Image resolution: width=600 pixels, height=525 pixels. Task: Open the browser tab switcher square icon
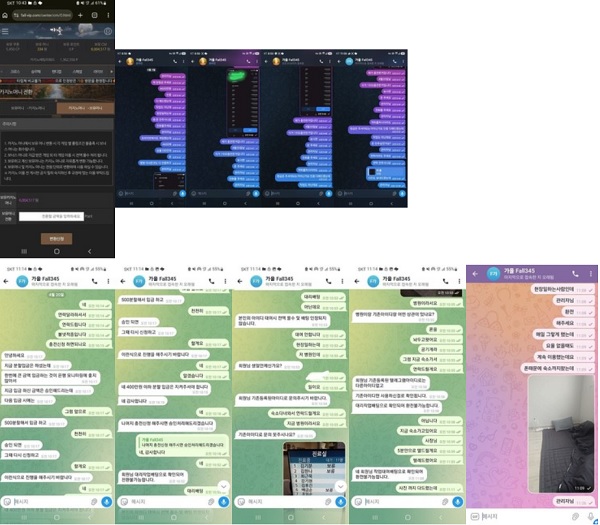click(95, 15)
